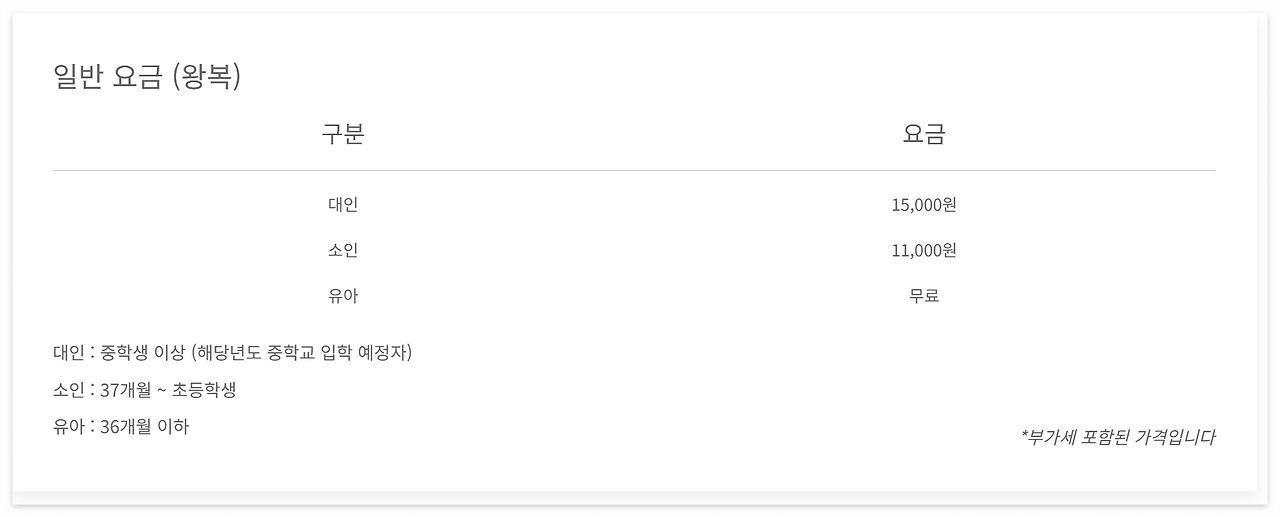Click the 일반 요금 (왕복) heading

coord(146,77)
